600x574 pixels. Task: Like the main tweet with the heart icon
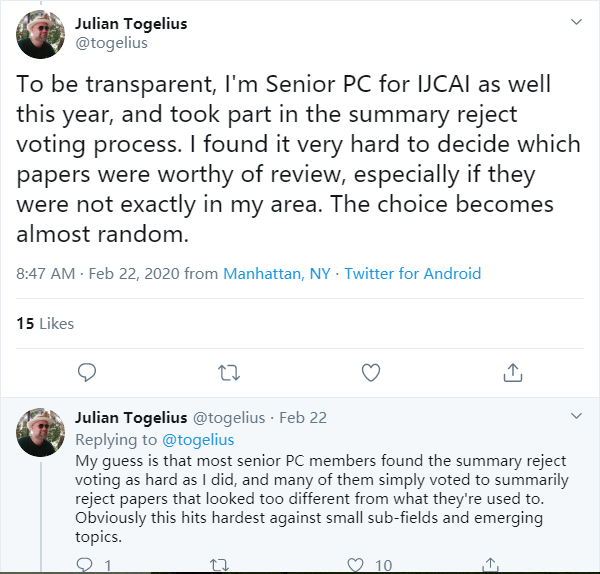[371, 373]
